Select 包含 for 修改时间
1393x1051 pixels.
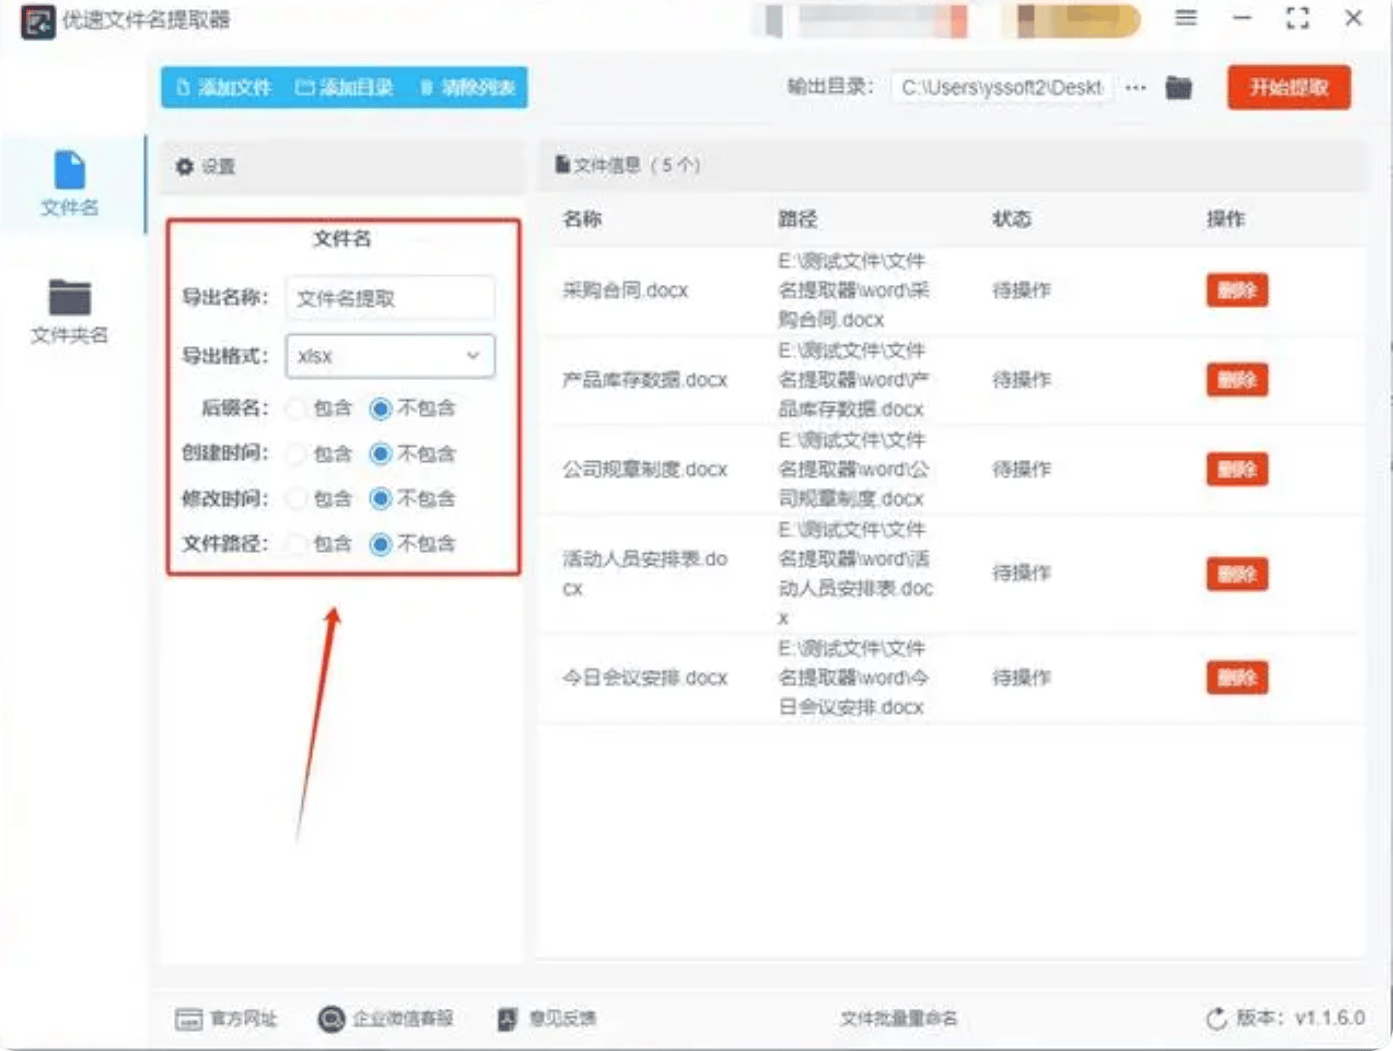pos(296,498)
